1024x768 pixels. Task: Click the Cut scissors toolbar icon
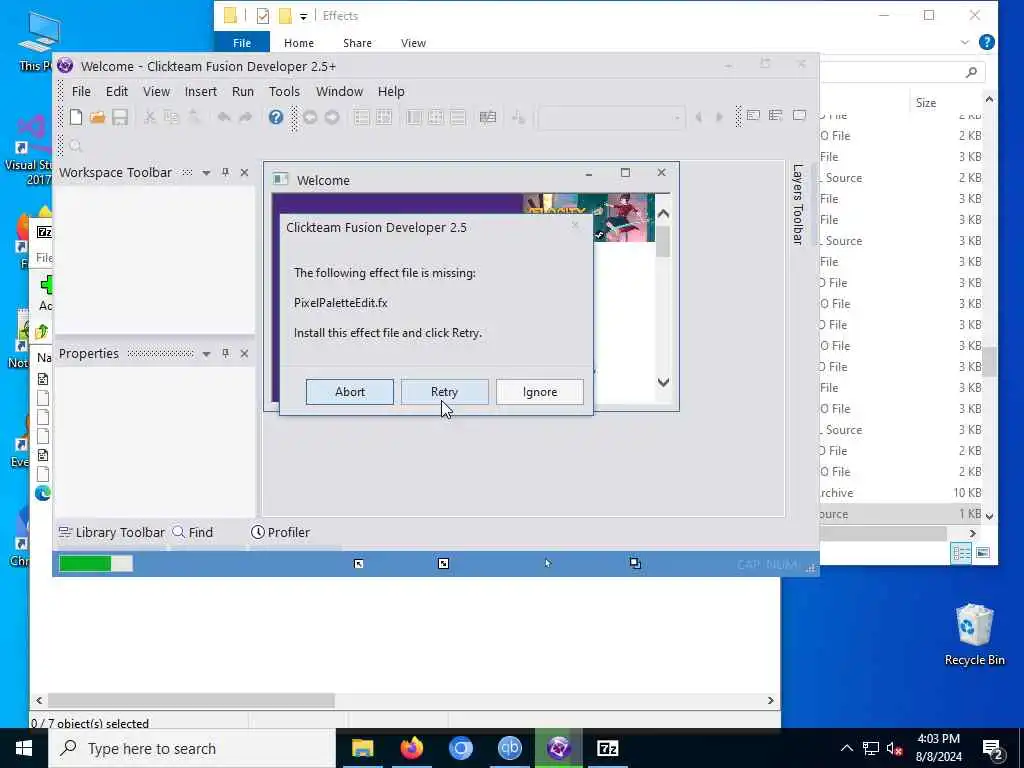[150, 117]
